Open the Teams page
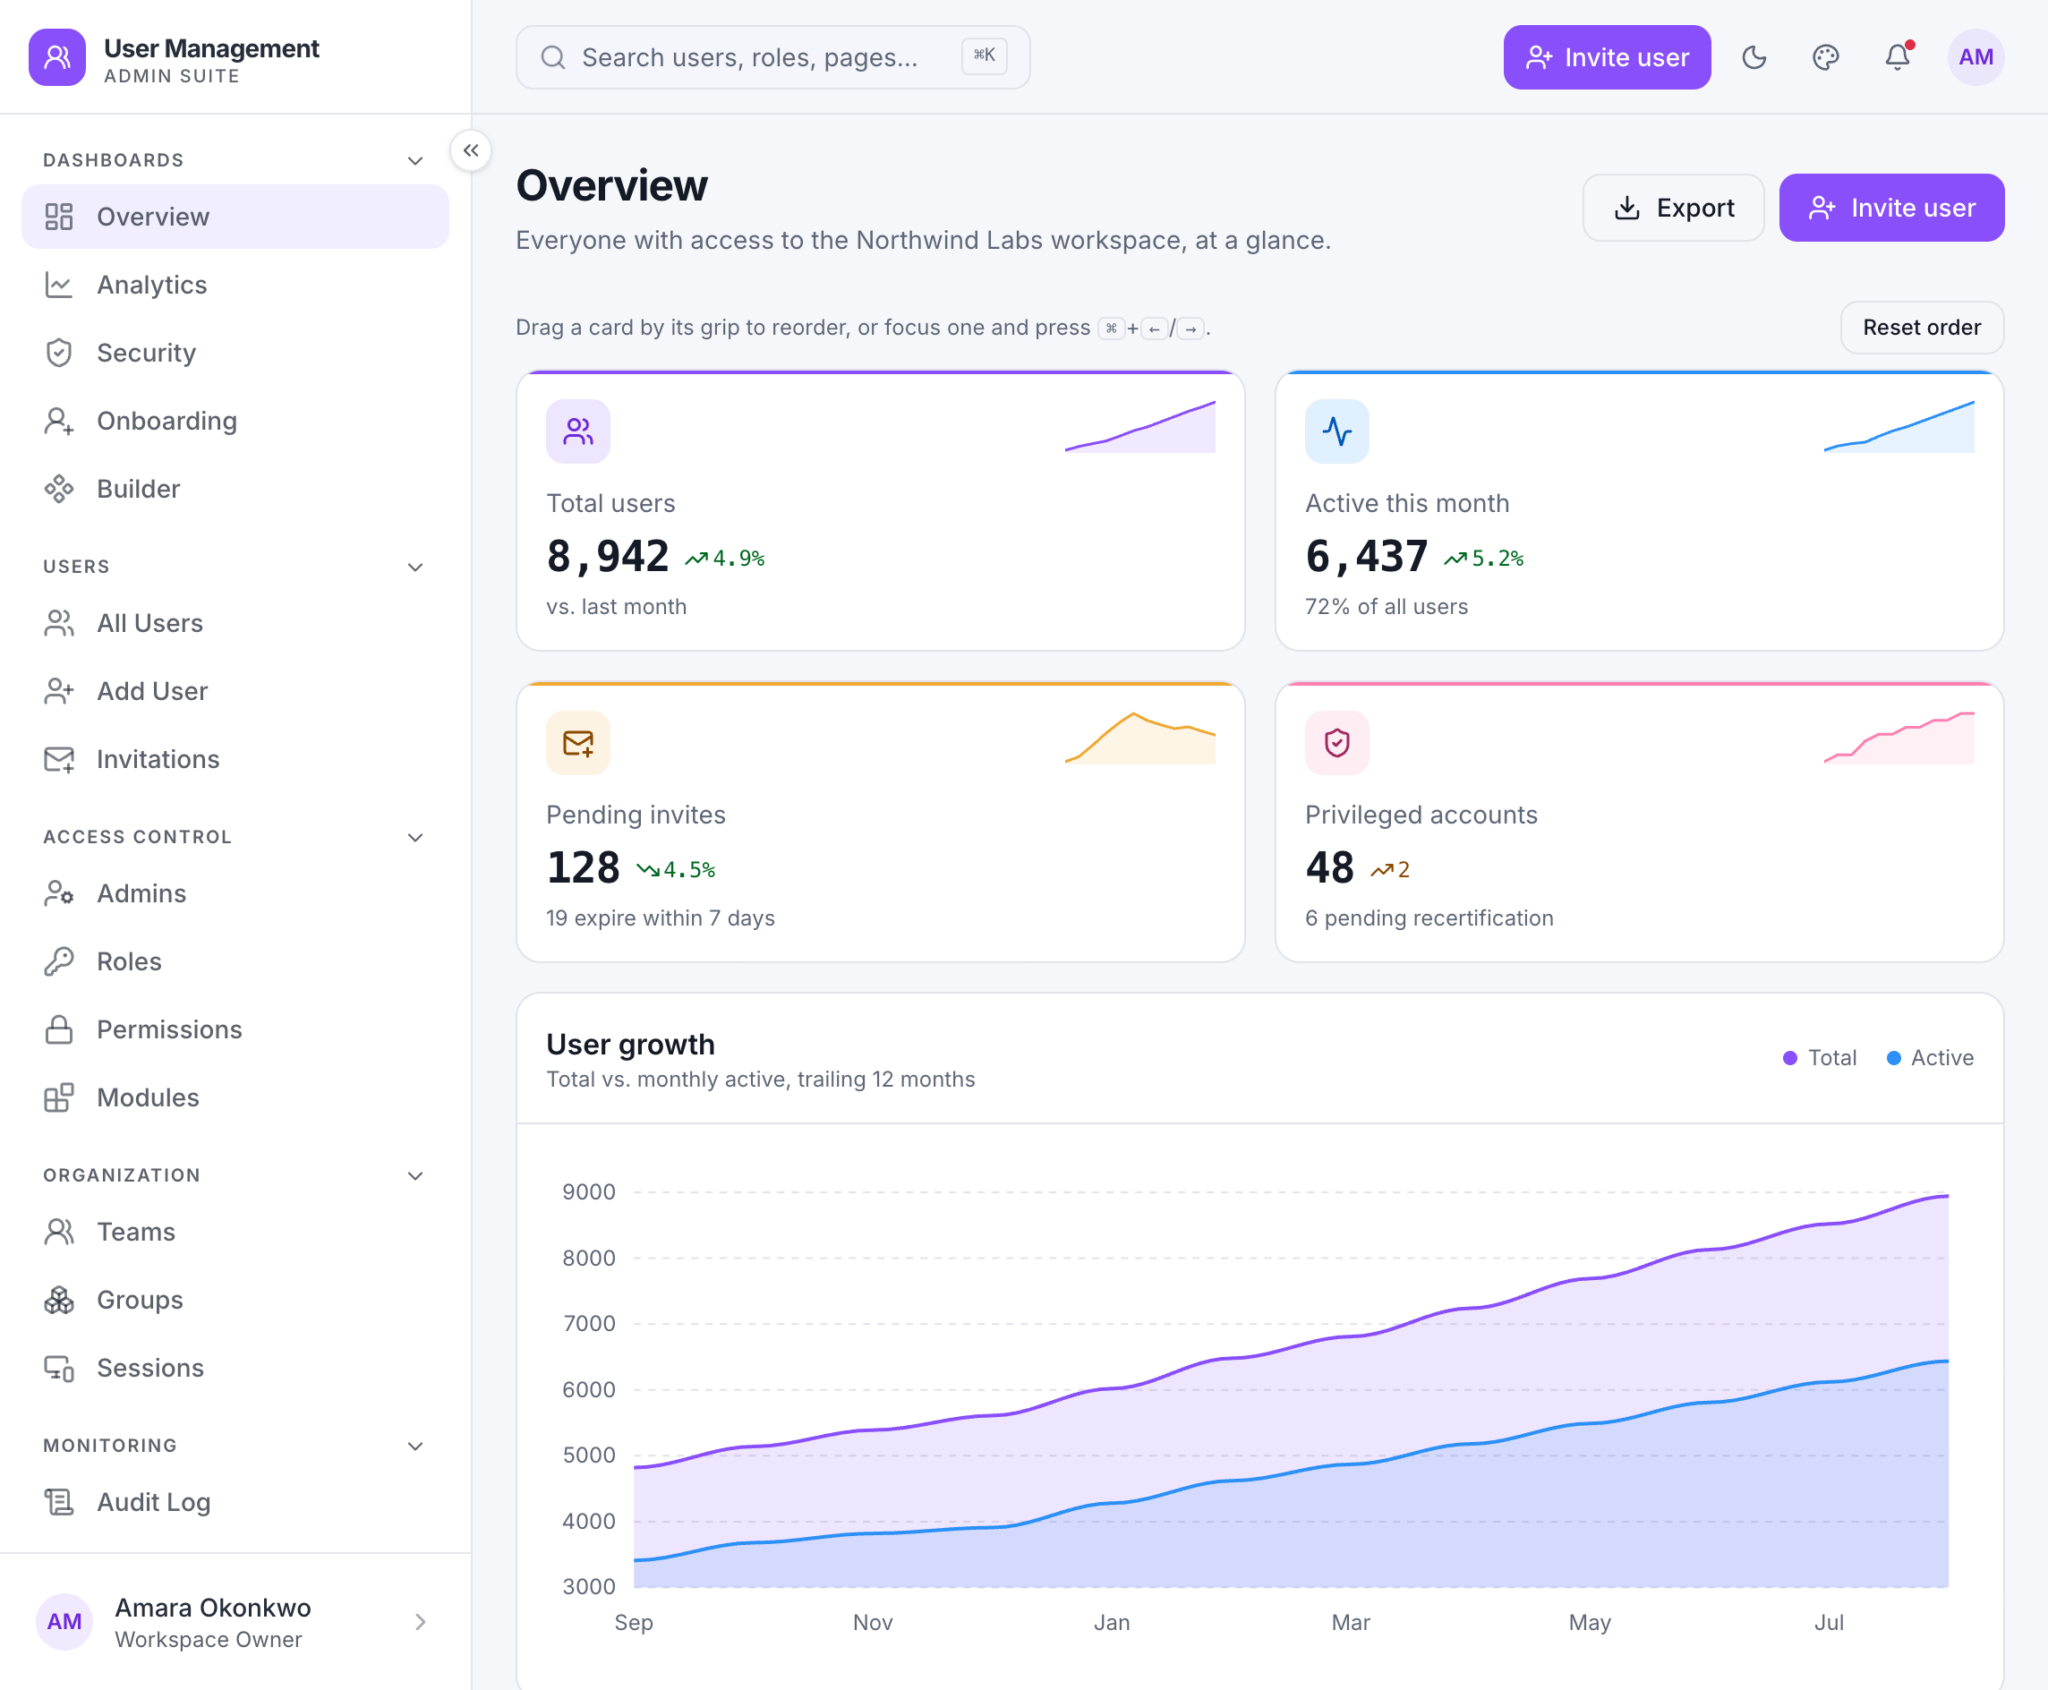The image size is (2048, 1690). [x=235, y=1231]
